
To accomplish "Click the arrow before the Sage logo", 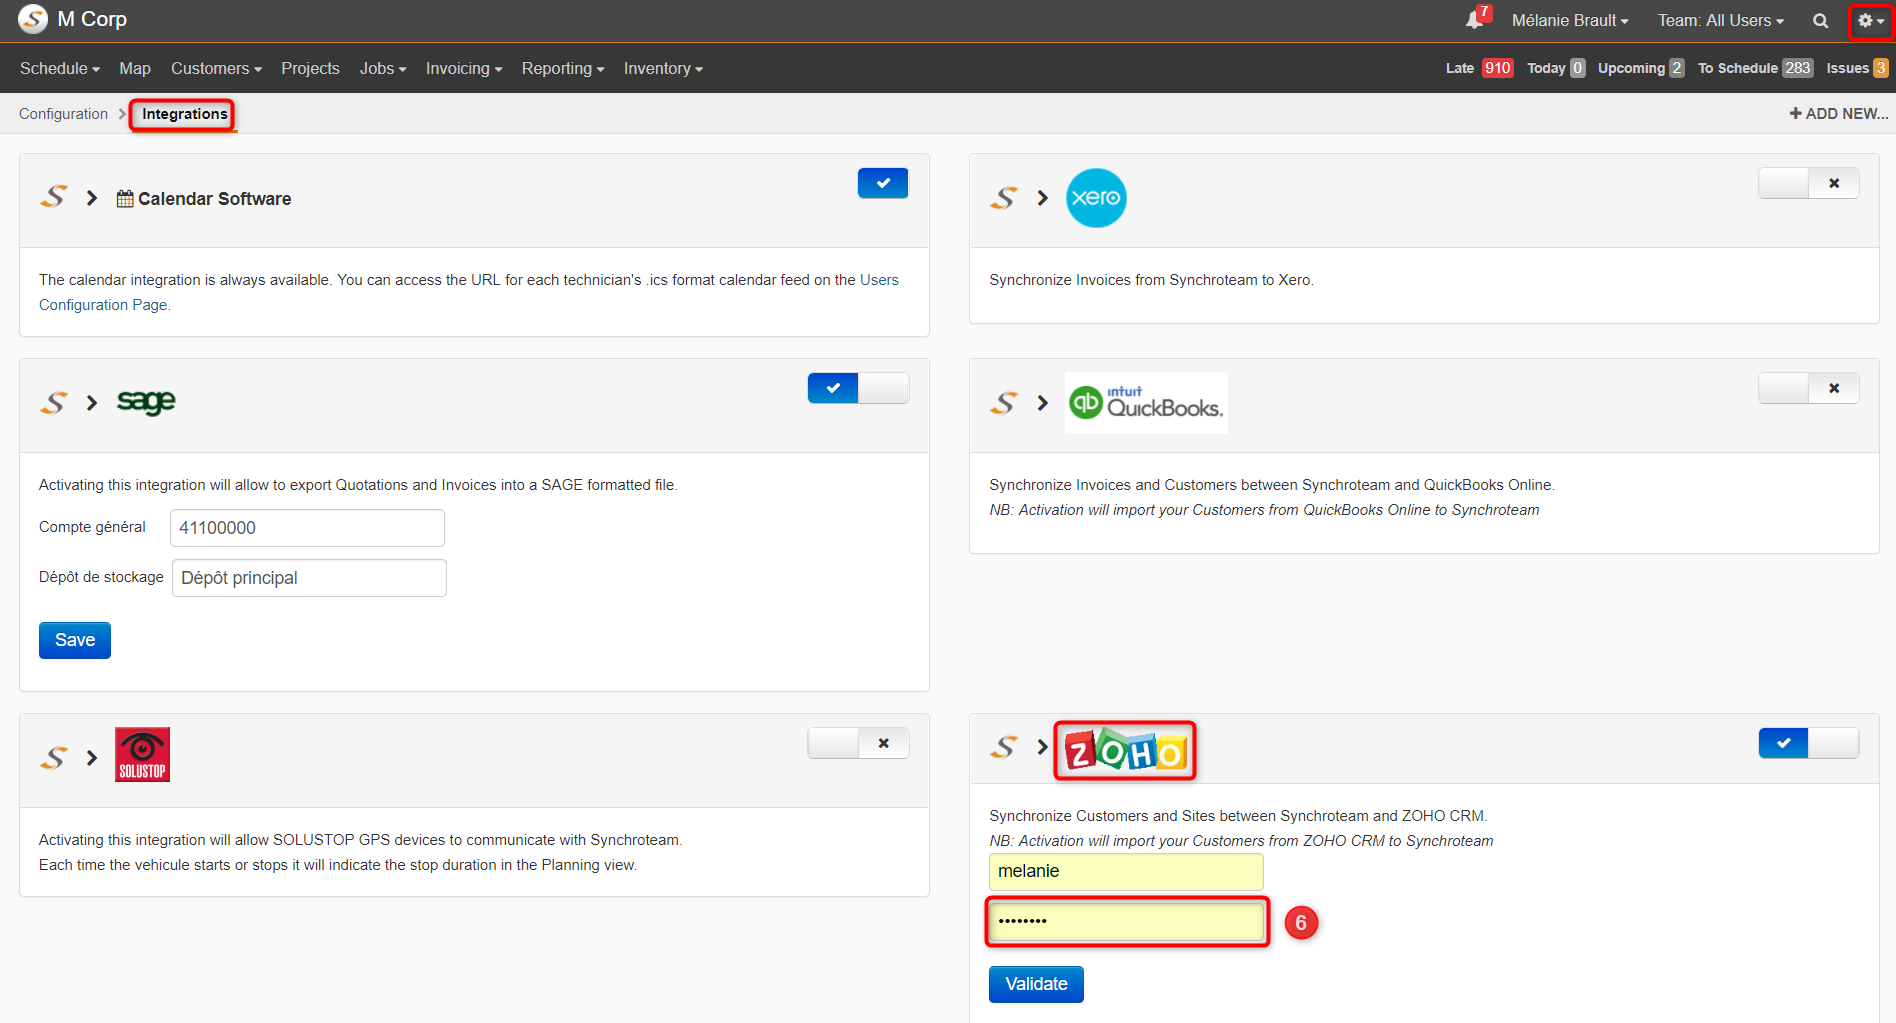I will click(x=92, y=403).
